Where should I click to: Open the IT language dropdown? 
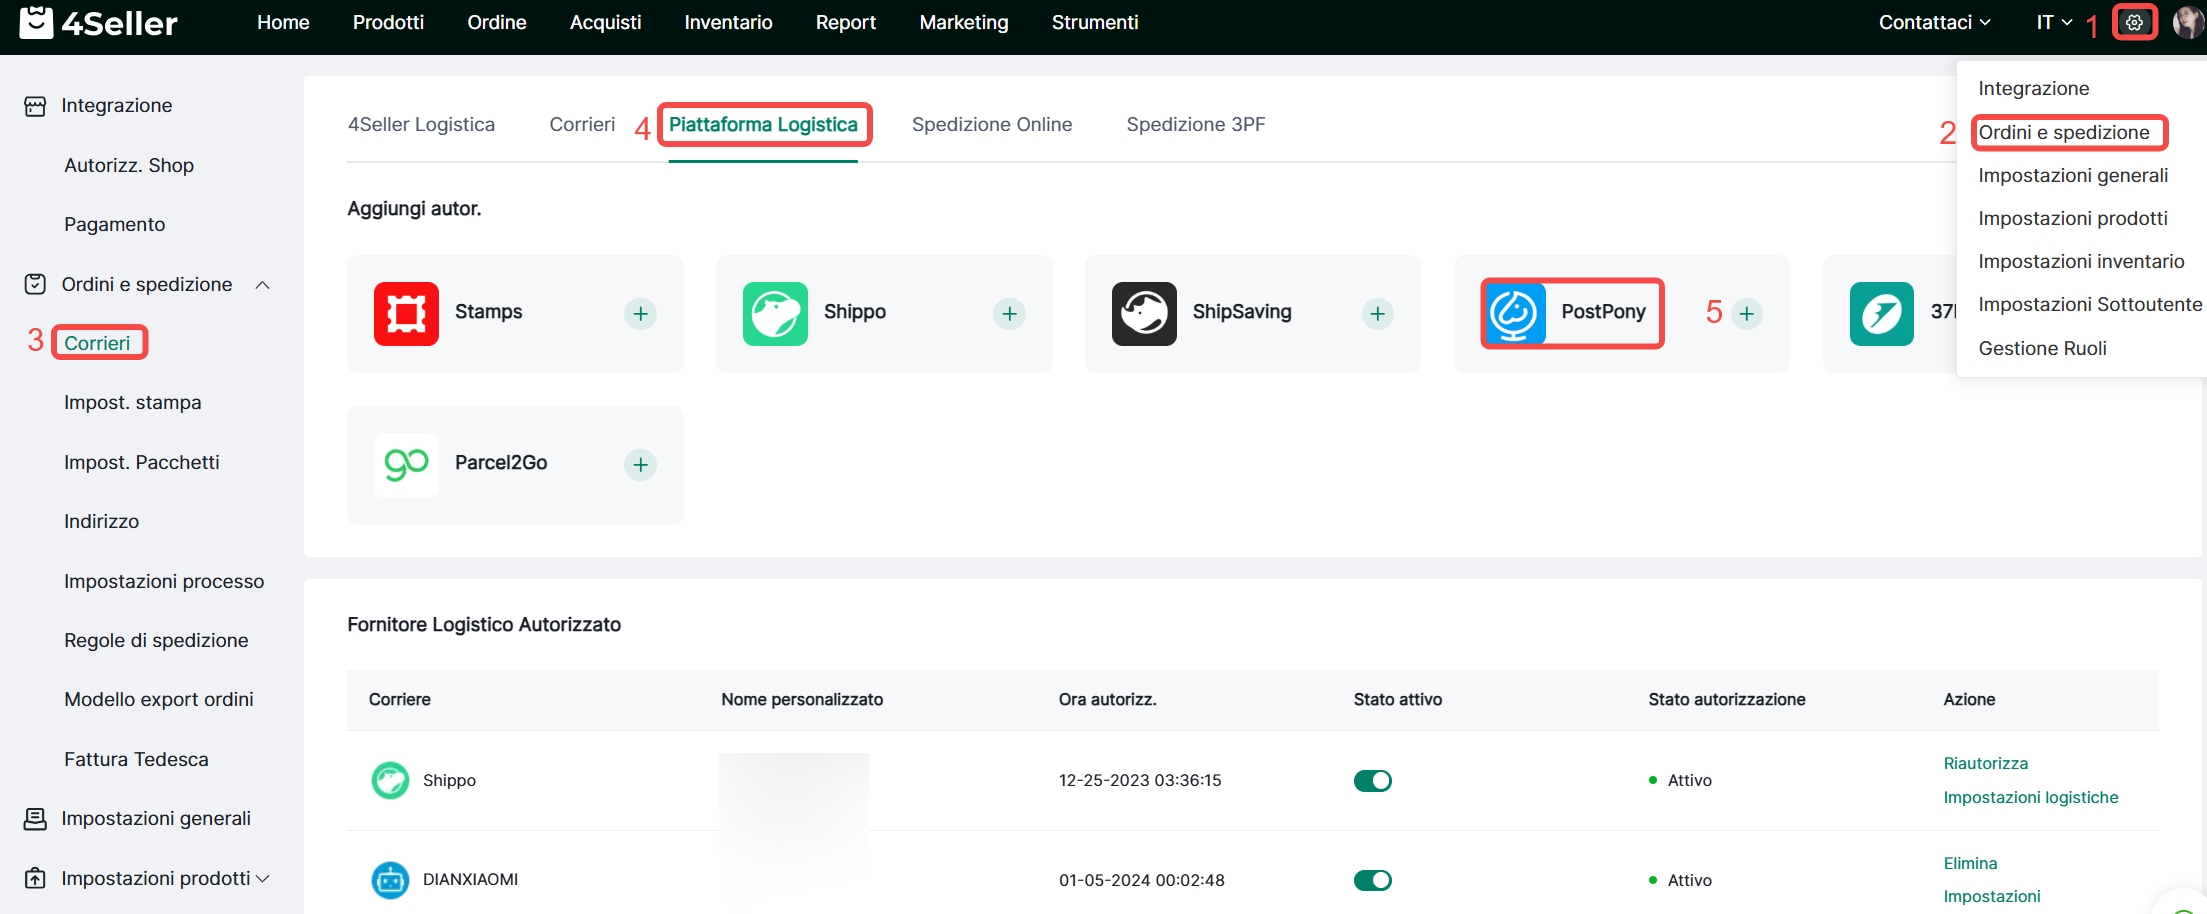pyautogui.click(x=2054, y=22)
